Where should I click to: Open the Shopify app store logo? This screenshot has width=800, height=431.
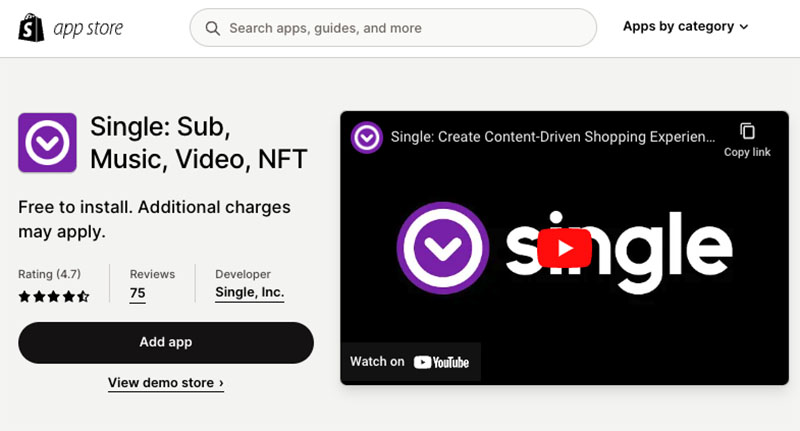70,28
